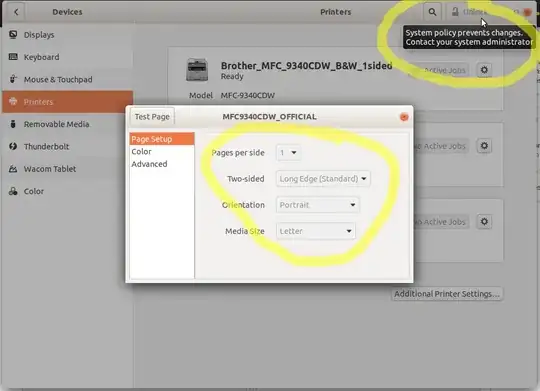540x391 pixels.
Task: Open gear settings for Brother_MFC_9340CDW printer
Action: tap(484, 70)
